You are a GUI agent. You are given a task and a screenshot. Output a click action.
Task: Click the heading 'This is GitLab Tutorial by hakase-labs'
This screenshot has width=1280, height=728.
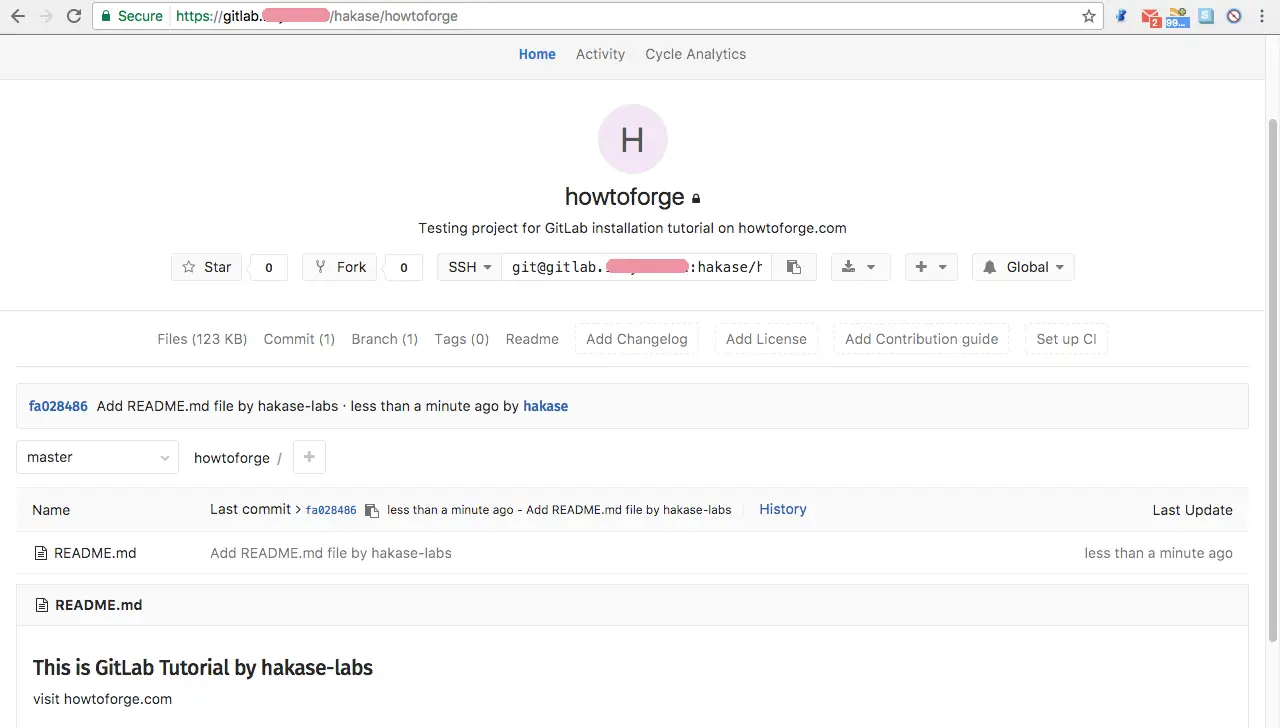[x=203, y=667]
